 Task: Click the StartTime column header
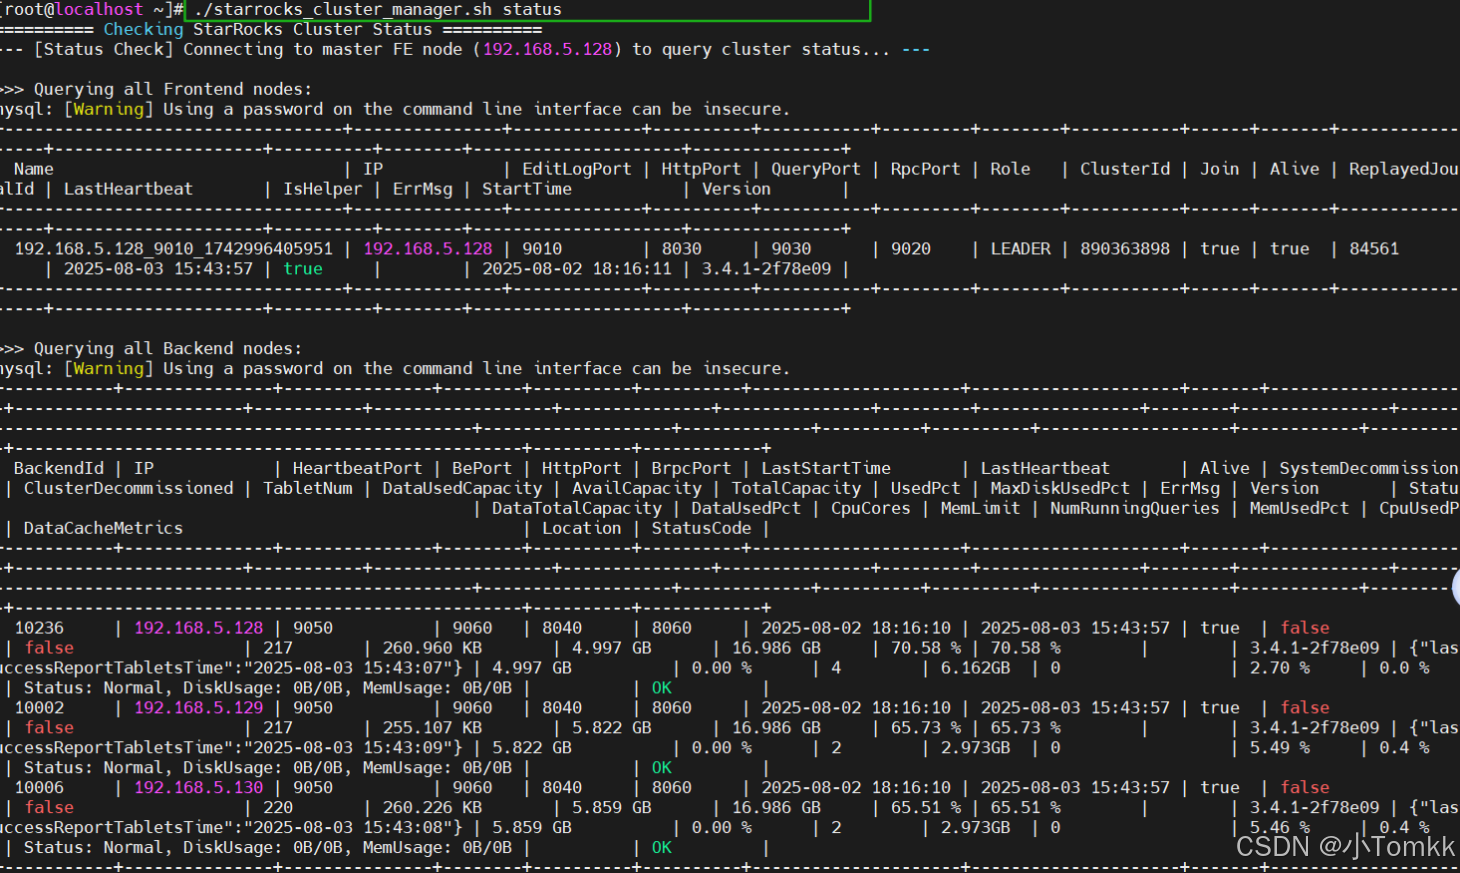pos(527,189)
